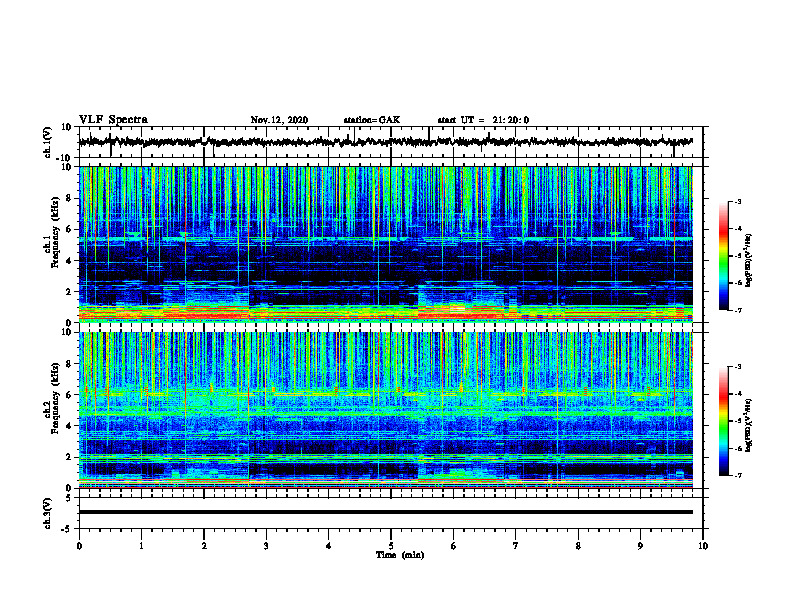Click the '2' kHz tick of ch.2 spectrogram
Image resolution: width=792 pixels, height=612 pixels.
coord(70,457)
